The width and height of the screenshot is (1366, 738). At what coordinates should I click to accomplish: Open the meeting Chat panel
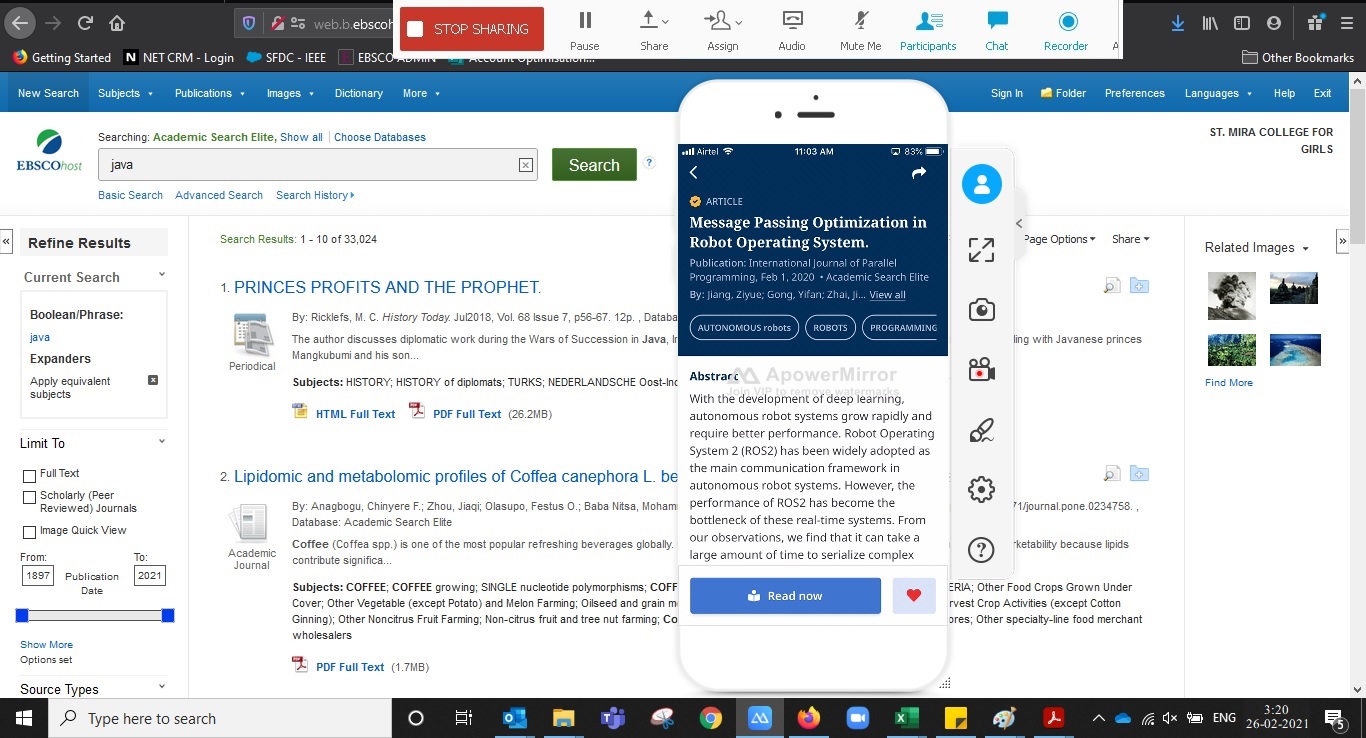[996, 29]
